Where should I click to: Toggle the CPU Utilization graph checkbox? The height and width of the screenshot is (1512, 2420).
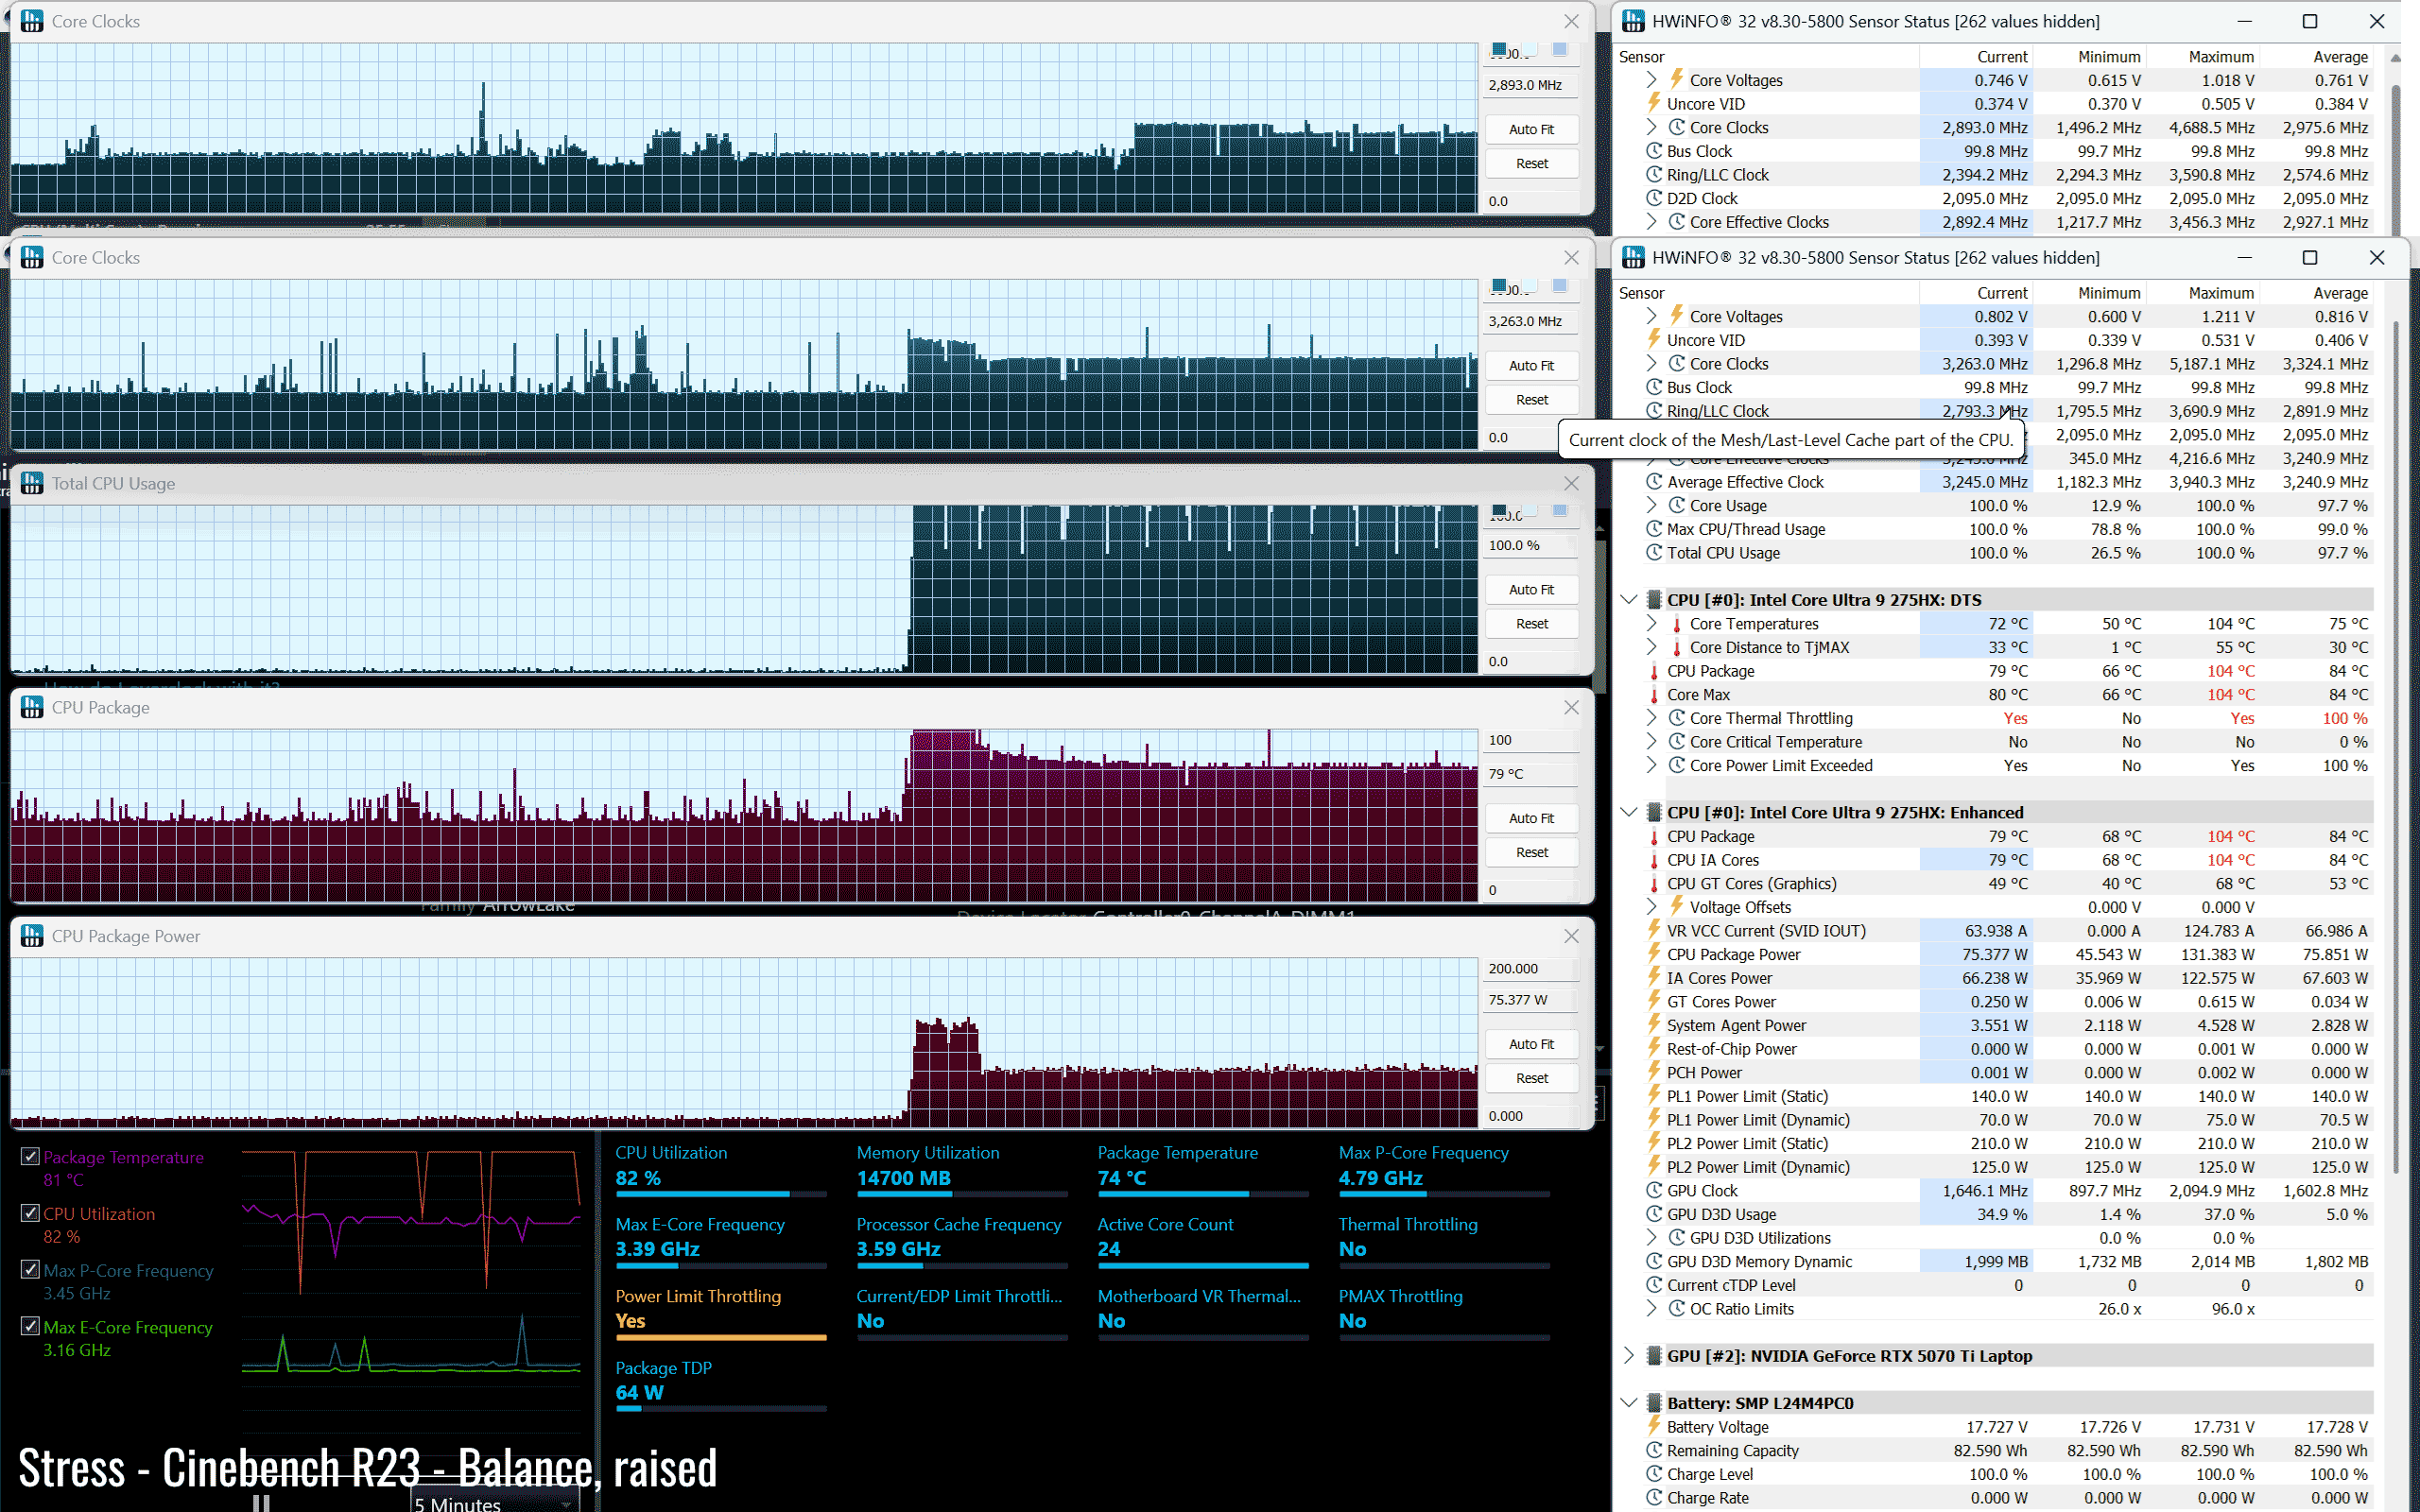pyautogui.click(x=31, y=1213)
